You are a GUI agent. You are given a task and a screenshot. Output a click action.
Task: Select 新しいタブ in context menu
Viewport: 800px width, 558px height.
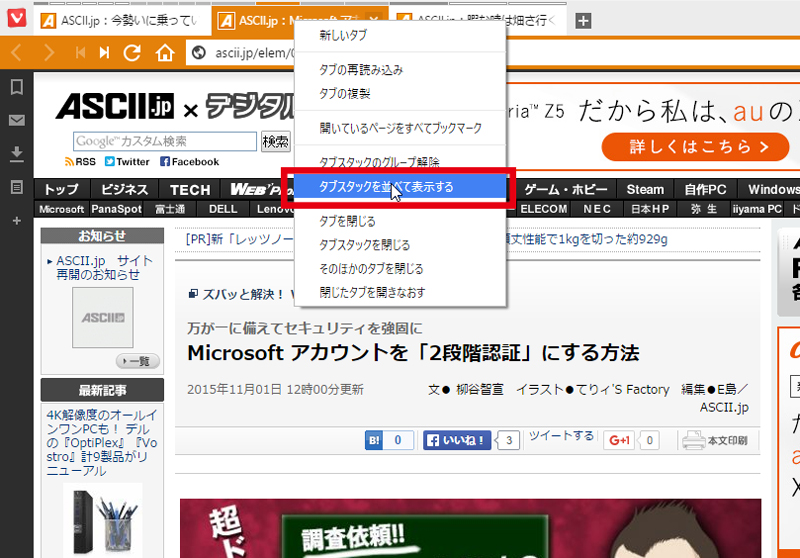pos(401,35)
